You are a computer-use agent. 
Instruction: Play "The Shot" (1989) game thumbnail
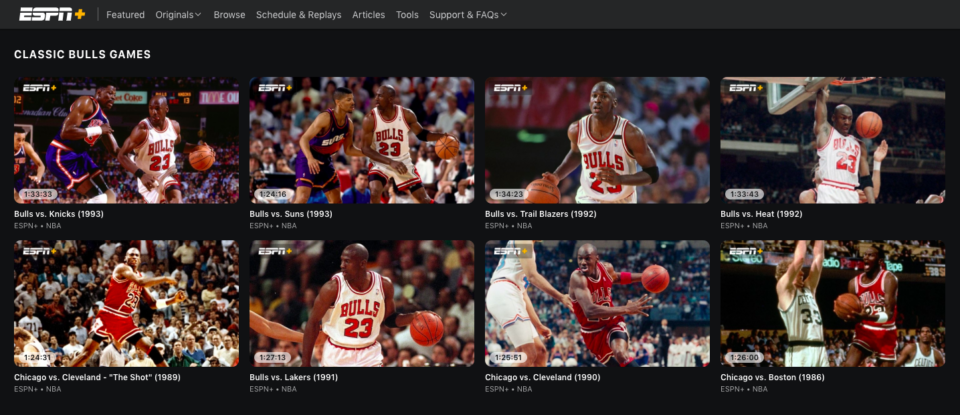pyautogui.click(x=127, y=304)
